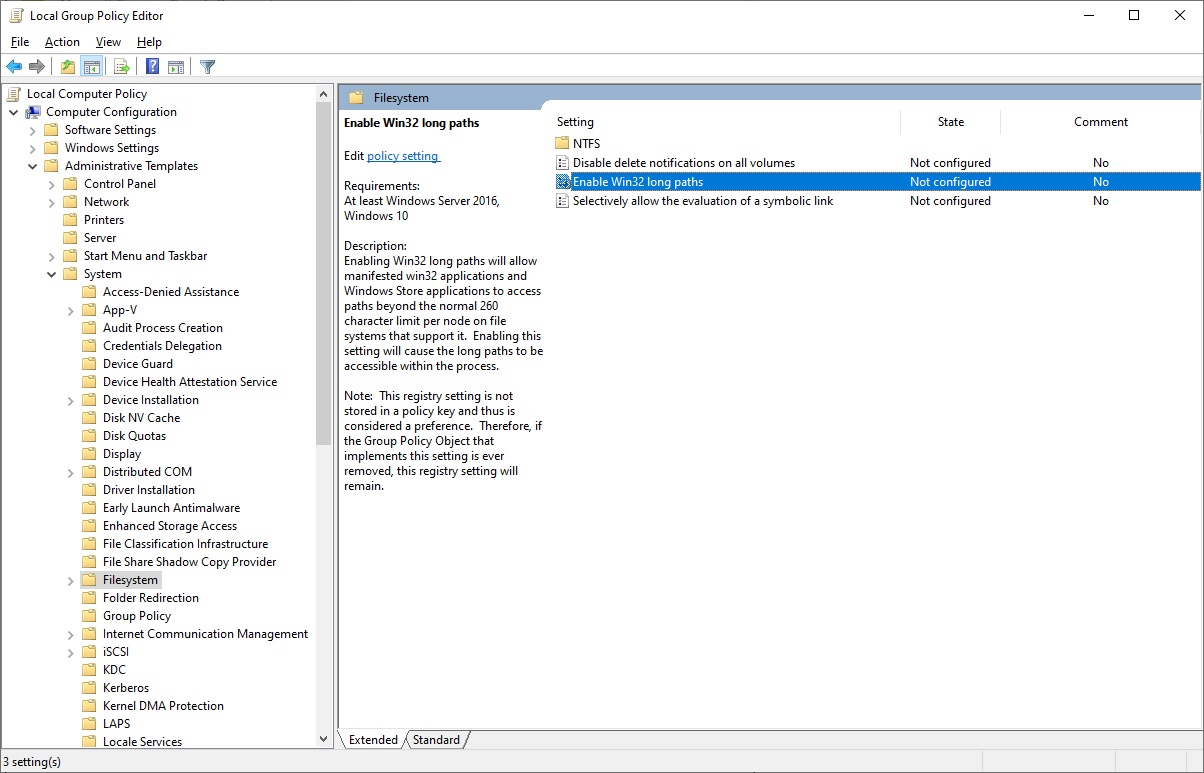This screenshot has width=1204, height=773.
Task: Click the tree pane scroll up arrow
Action: (323, 94)
